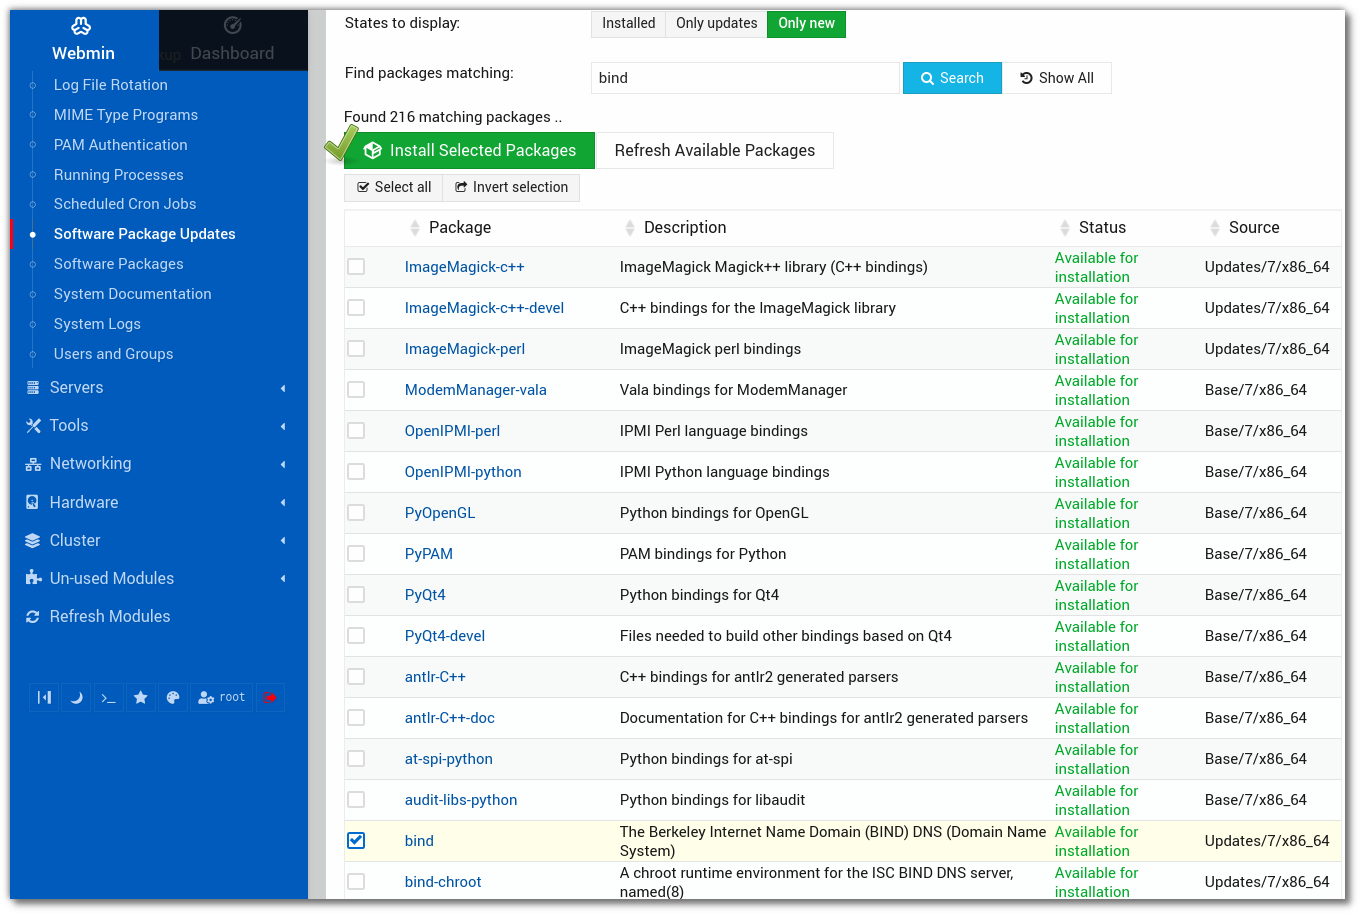The width and height of the screenshot is (1361, 915).
Task: Toggle night mode moon icon
Action: pyautogui.click(x=77, y=698)
